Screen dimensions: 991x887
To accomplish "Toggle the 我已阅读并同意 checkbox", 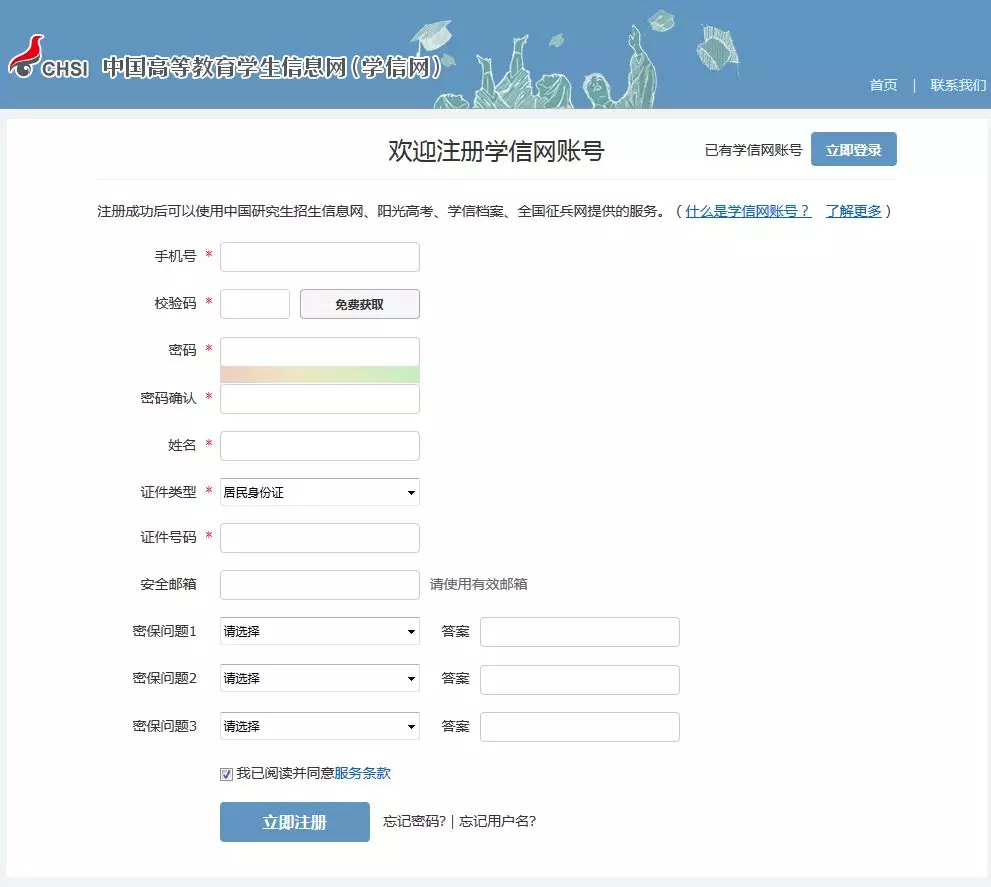I will coord(226,774).
